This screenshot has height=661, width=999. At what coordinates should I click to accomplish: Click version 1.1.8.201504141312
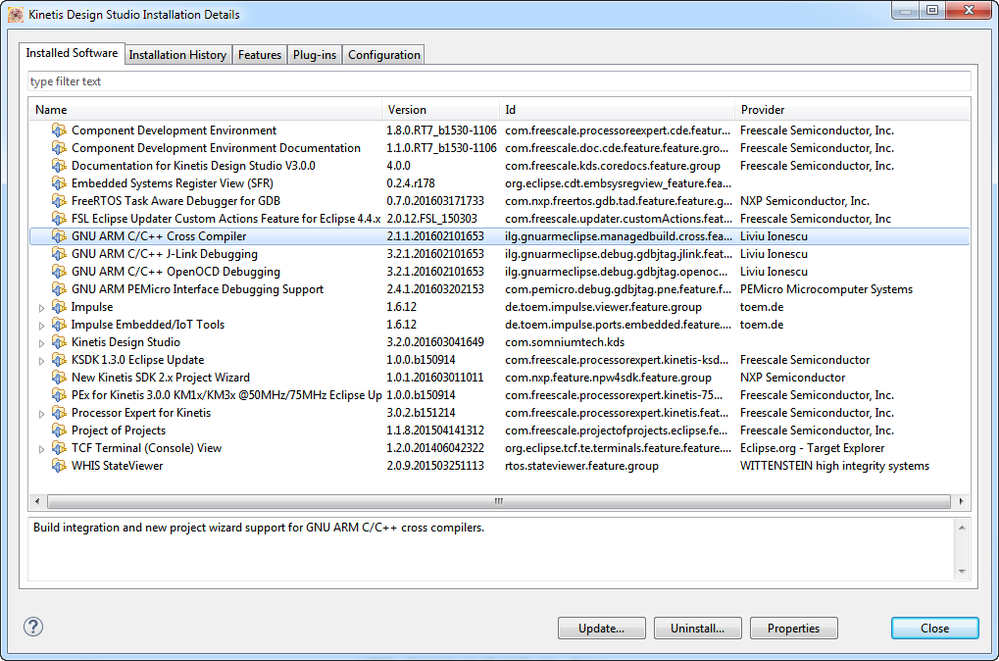coord(435,430)
